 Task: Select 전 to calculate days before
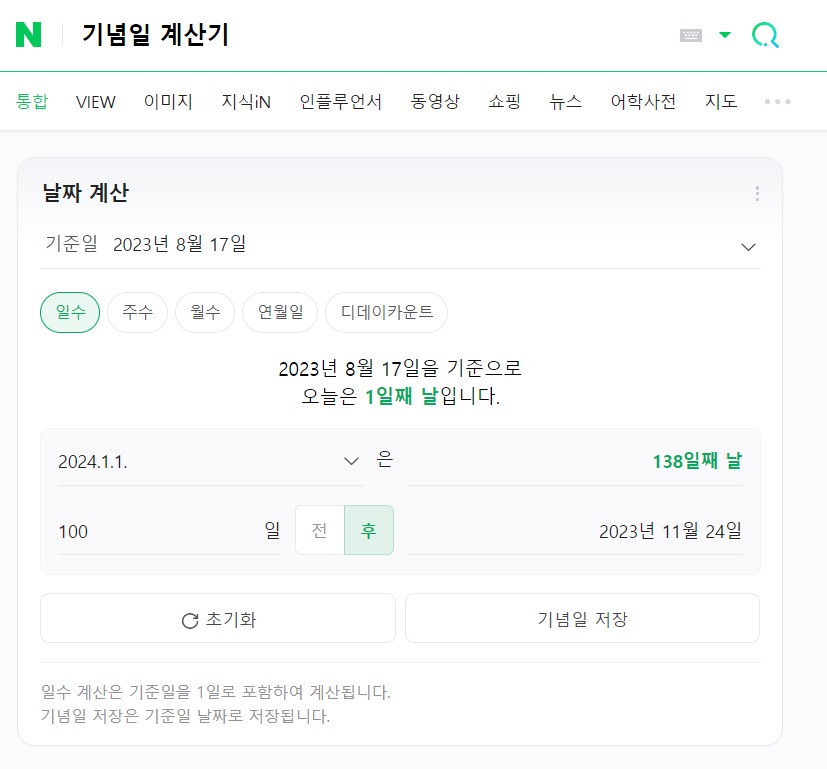click(321, 531)
